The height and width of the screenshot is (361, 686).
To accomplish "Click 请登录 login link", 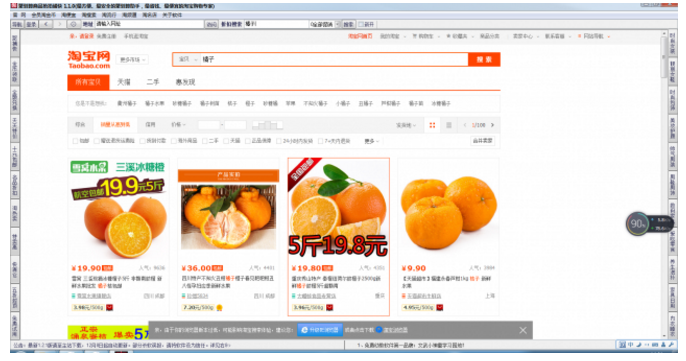I will (86, 36).
